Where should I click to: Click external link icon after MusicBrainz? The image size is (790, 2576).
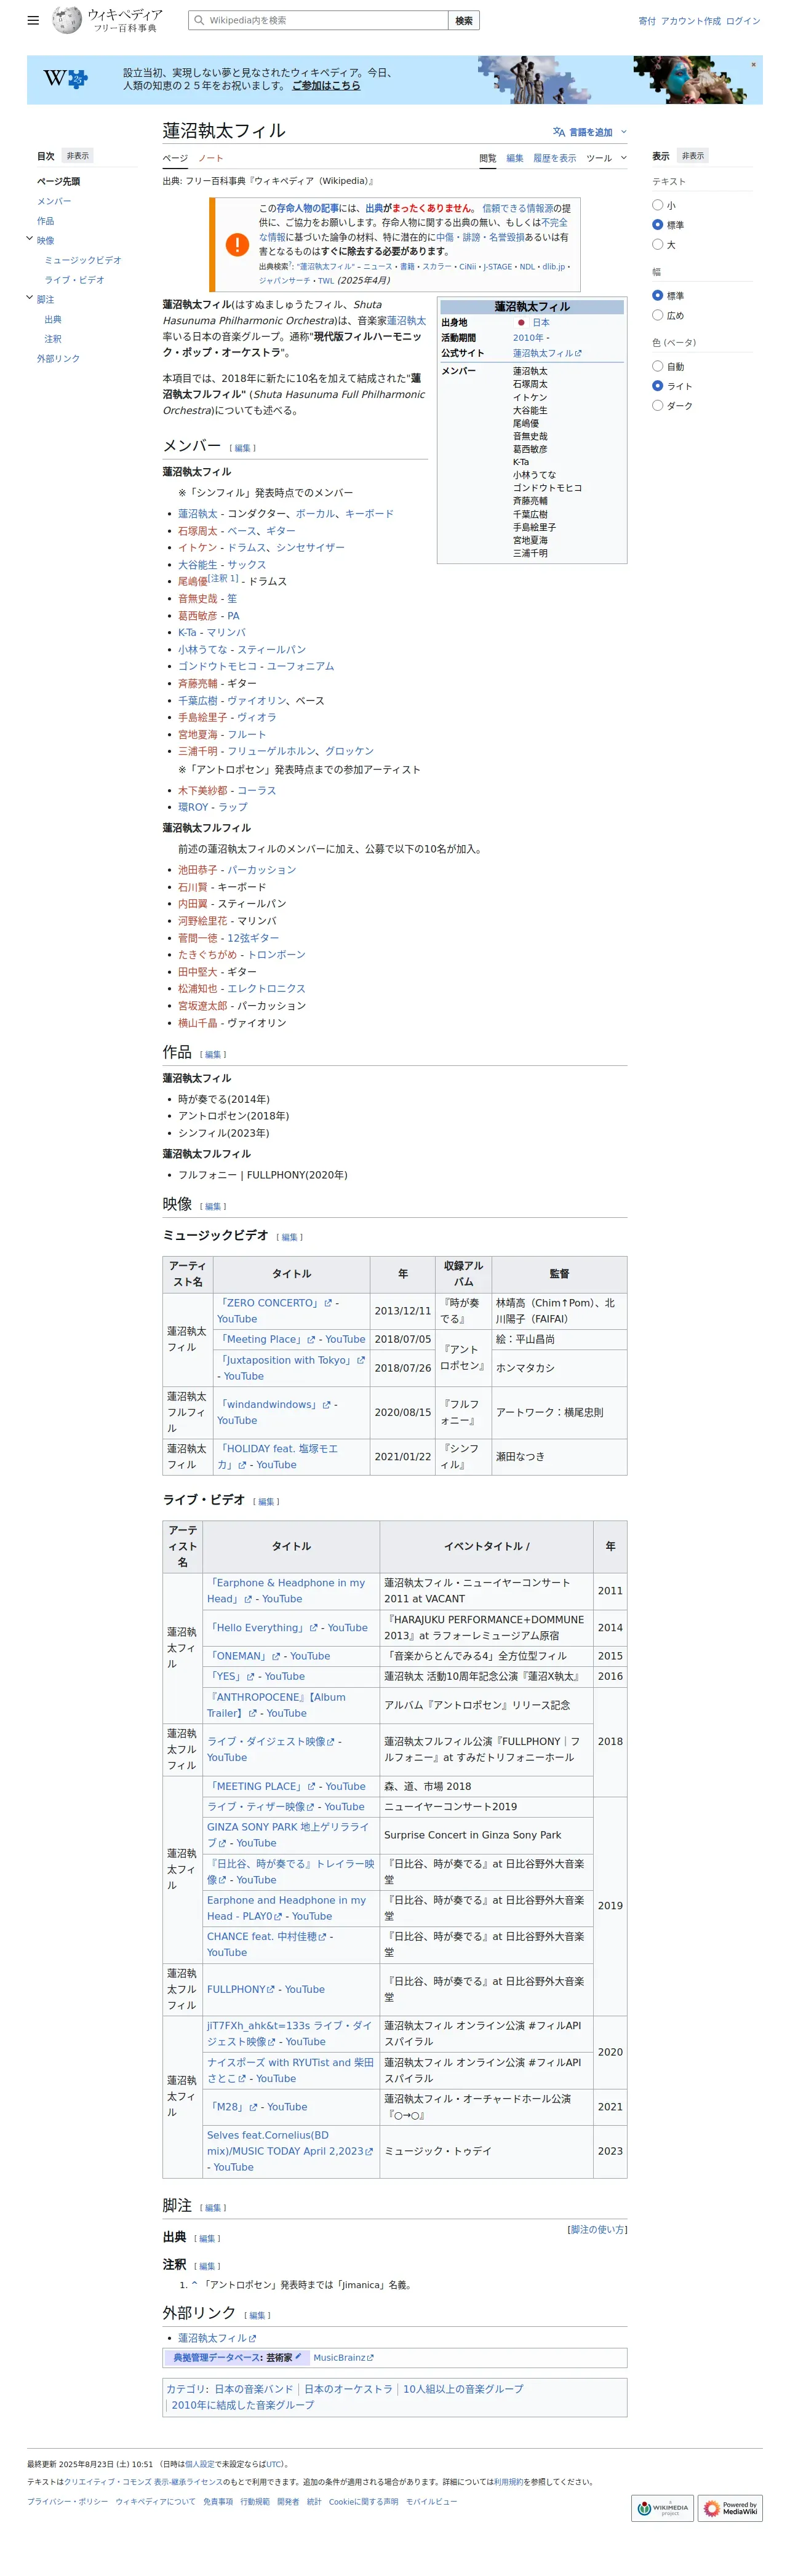point(370,2357)
